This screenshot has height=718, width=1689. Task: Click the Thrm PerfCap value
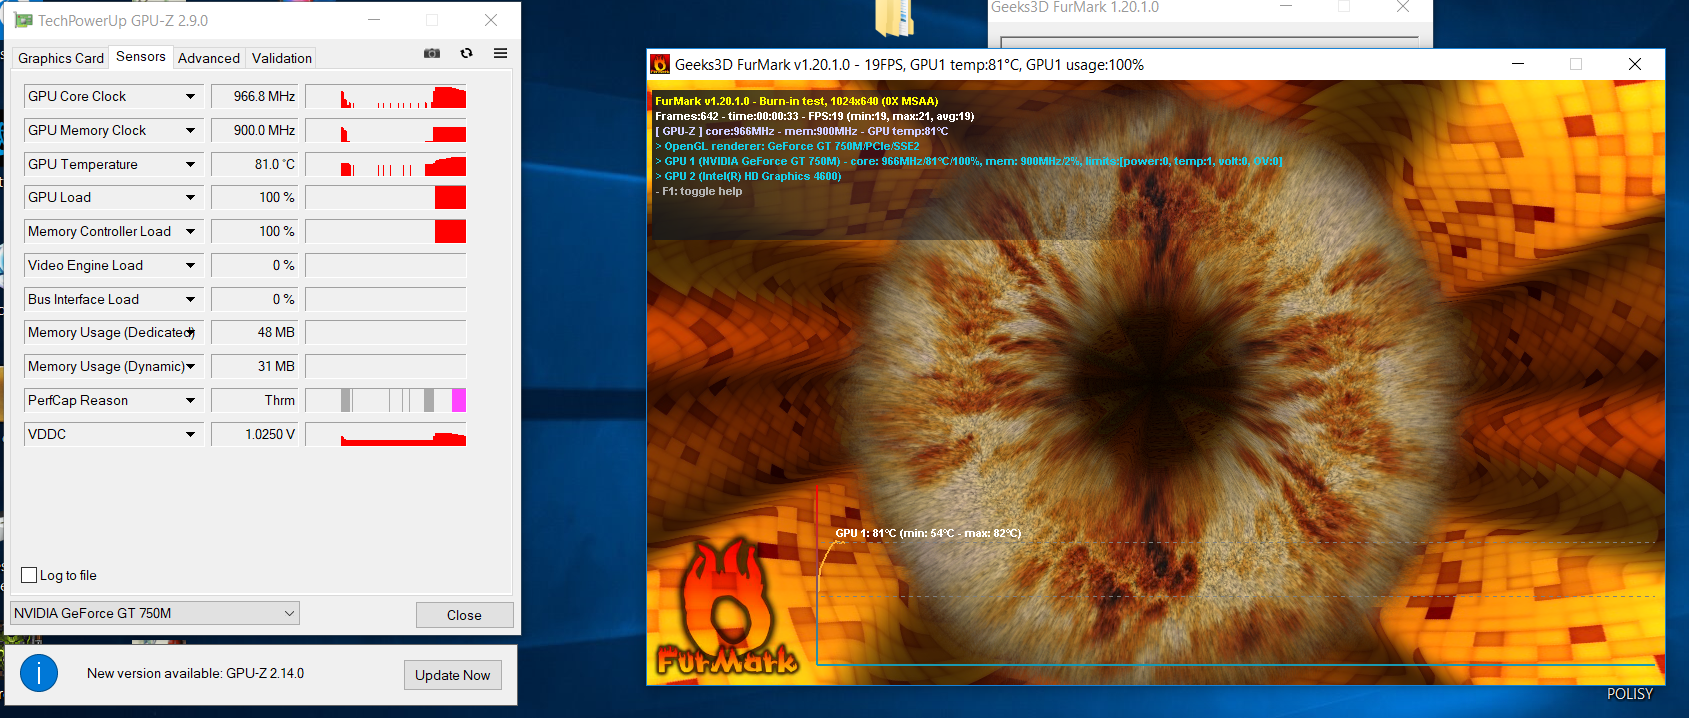(x=256, y=400)
